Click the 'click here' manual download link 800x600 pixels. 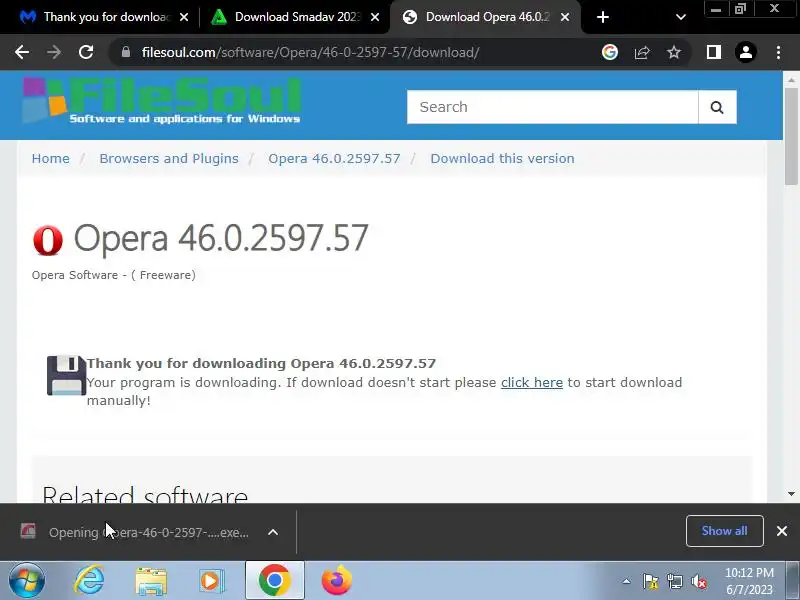pos(532,383)
